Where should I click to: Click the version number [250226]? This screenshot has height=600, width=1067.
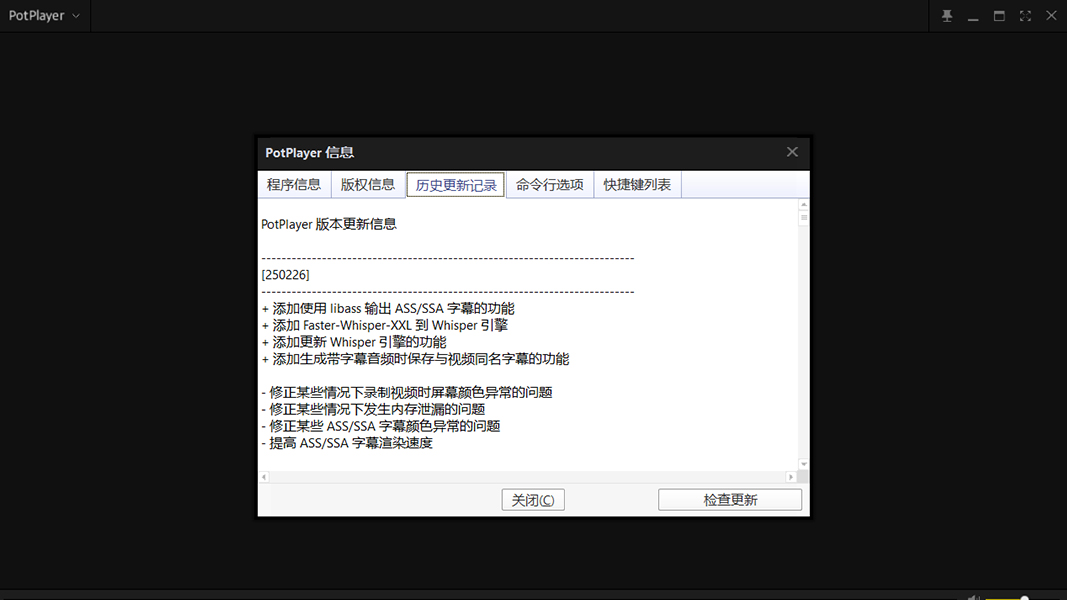tap(285, 275)
